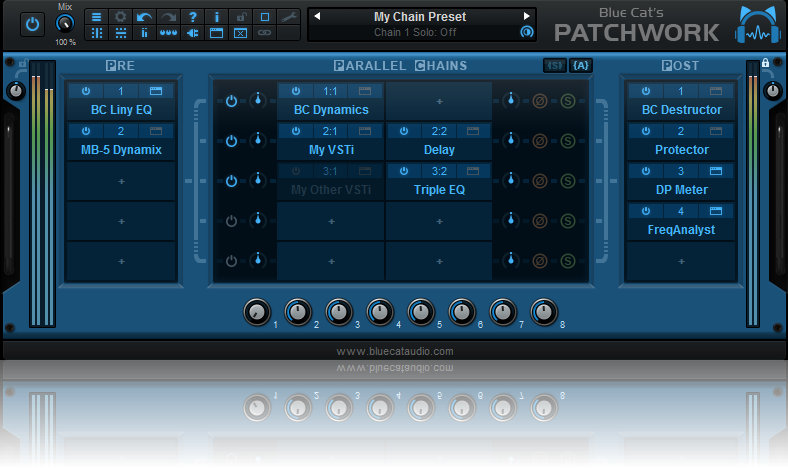Click the undo arrow in the toolbar
Image resolution: width=788 pixels, height=468 pixels.
[x=145, y=17]
